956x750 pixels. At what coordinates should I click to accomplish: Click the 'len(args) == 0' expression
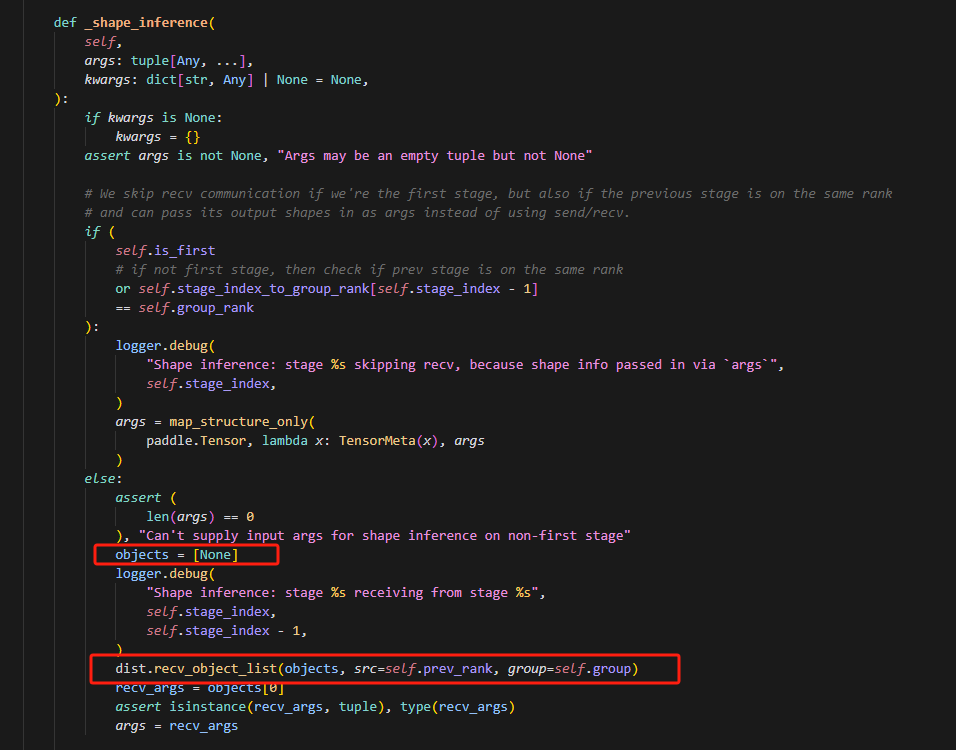(200, 516)
